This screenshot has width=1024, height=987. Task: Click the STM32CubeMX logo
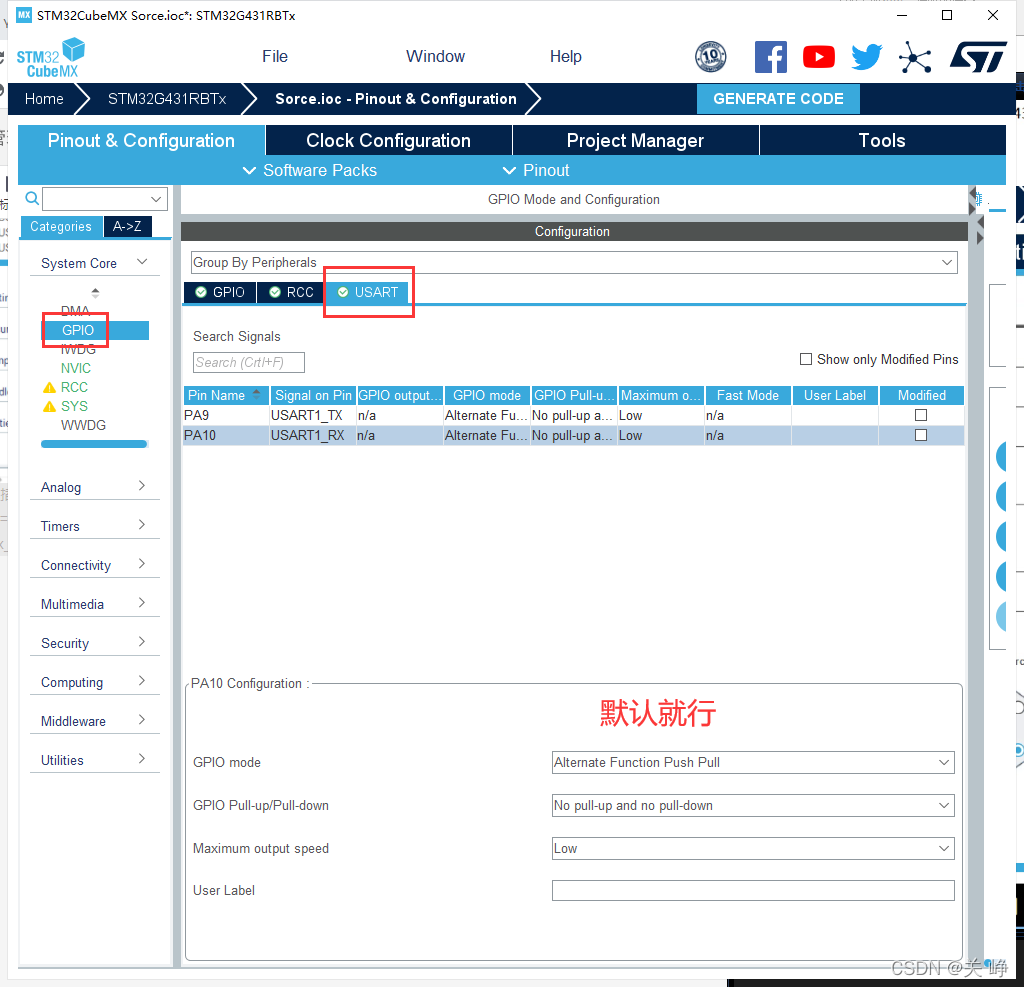click(50, 57)
